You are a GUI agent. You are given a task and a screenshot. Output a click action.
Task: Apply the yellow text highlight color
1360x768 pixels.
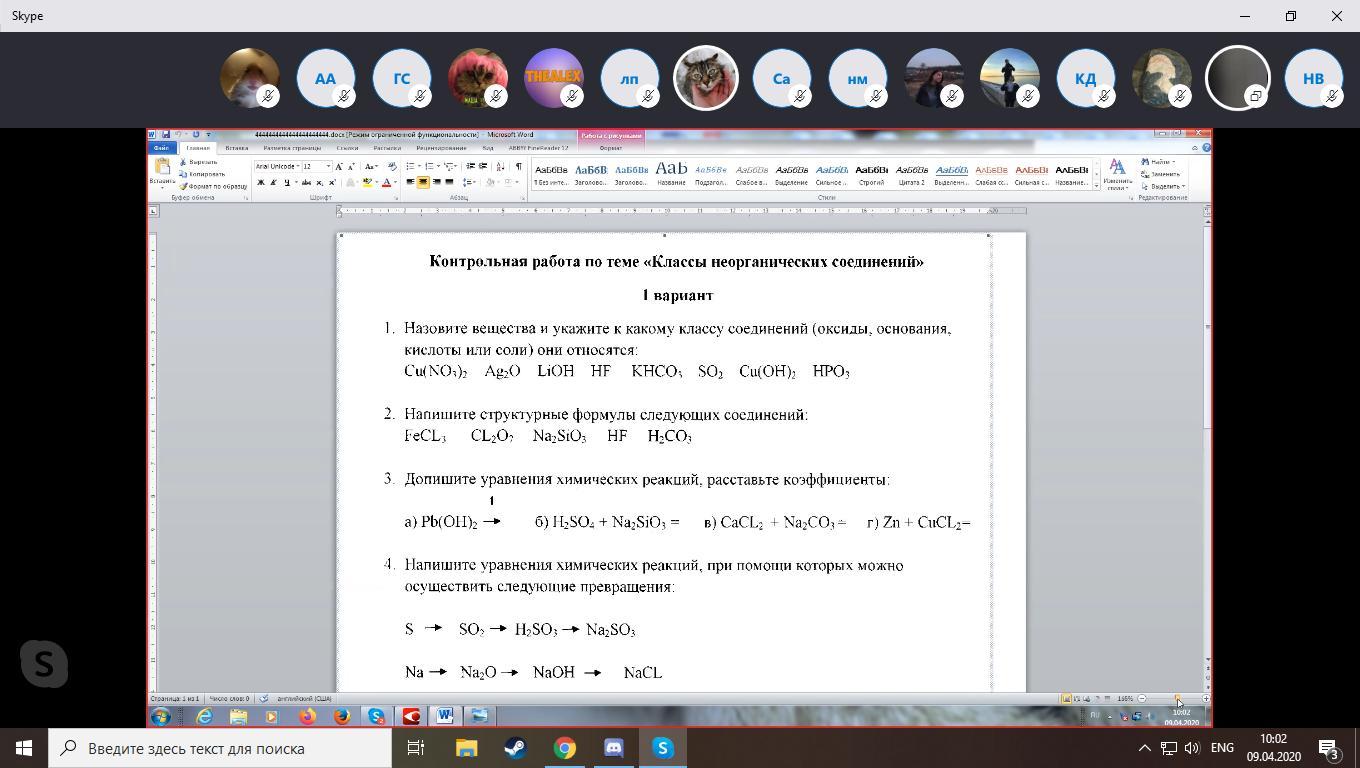(x=367, y=182)
